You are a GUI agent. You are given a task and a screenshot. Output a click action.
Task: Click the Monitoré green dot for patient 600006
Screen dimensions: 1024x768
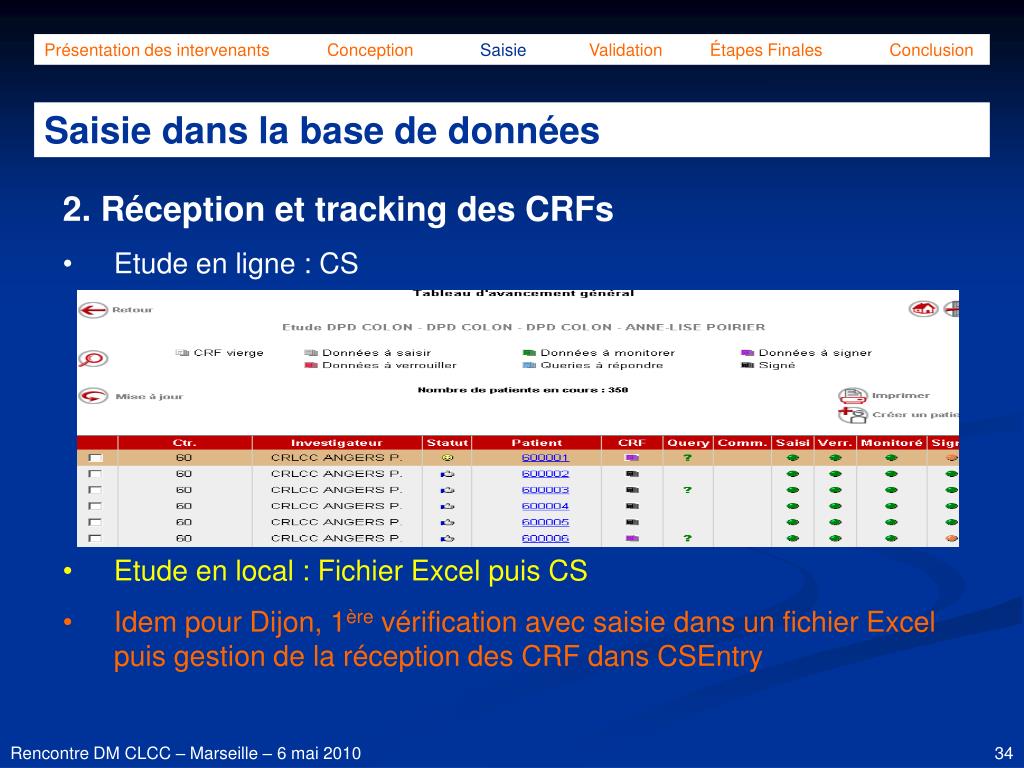[891, 538]
